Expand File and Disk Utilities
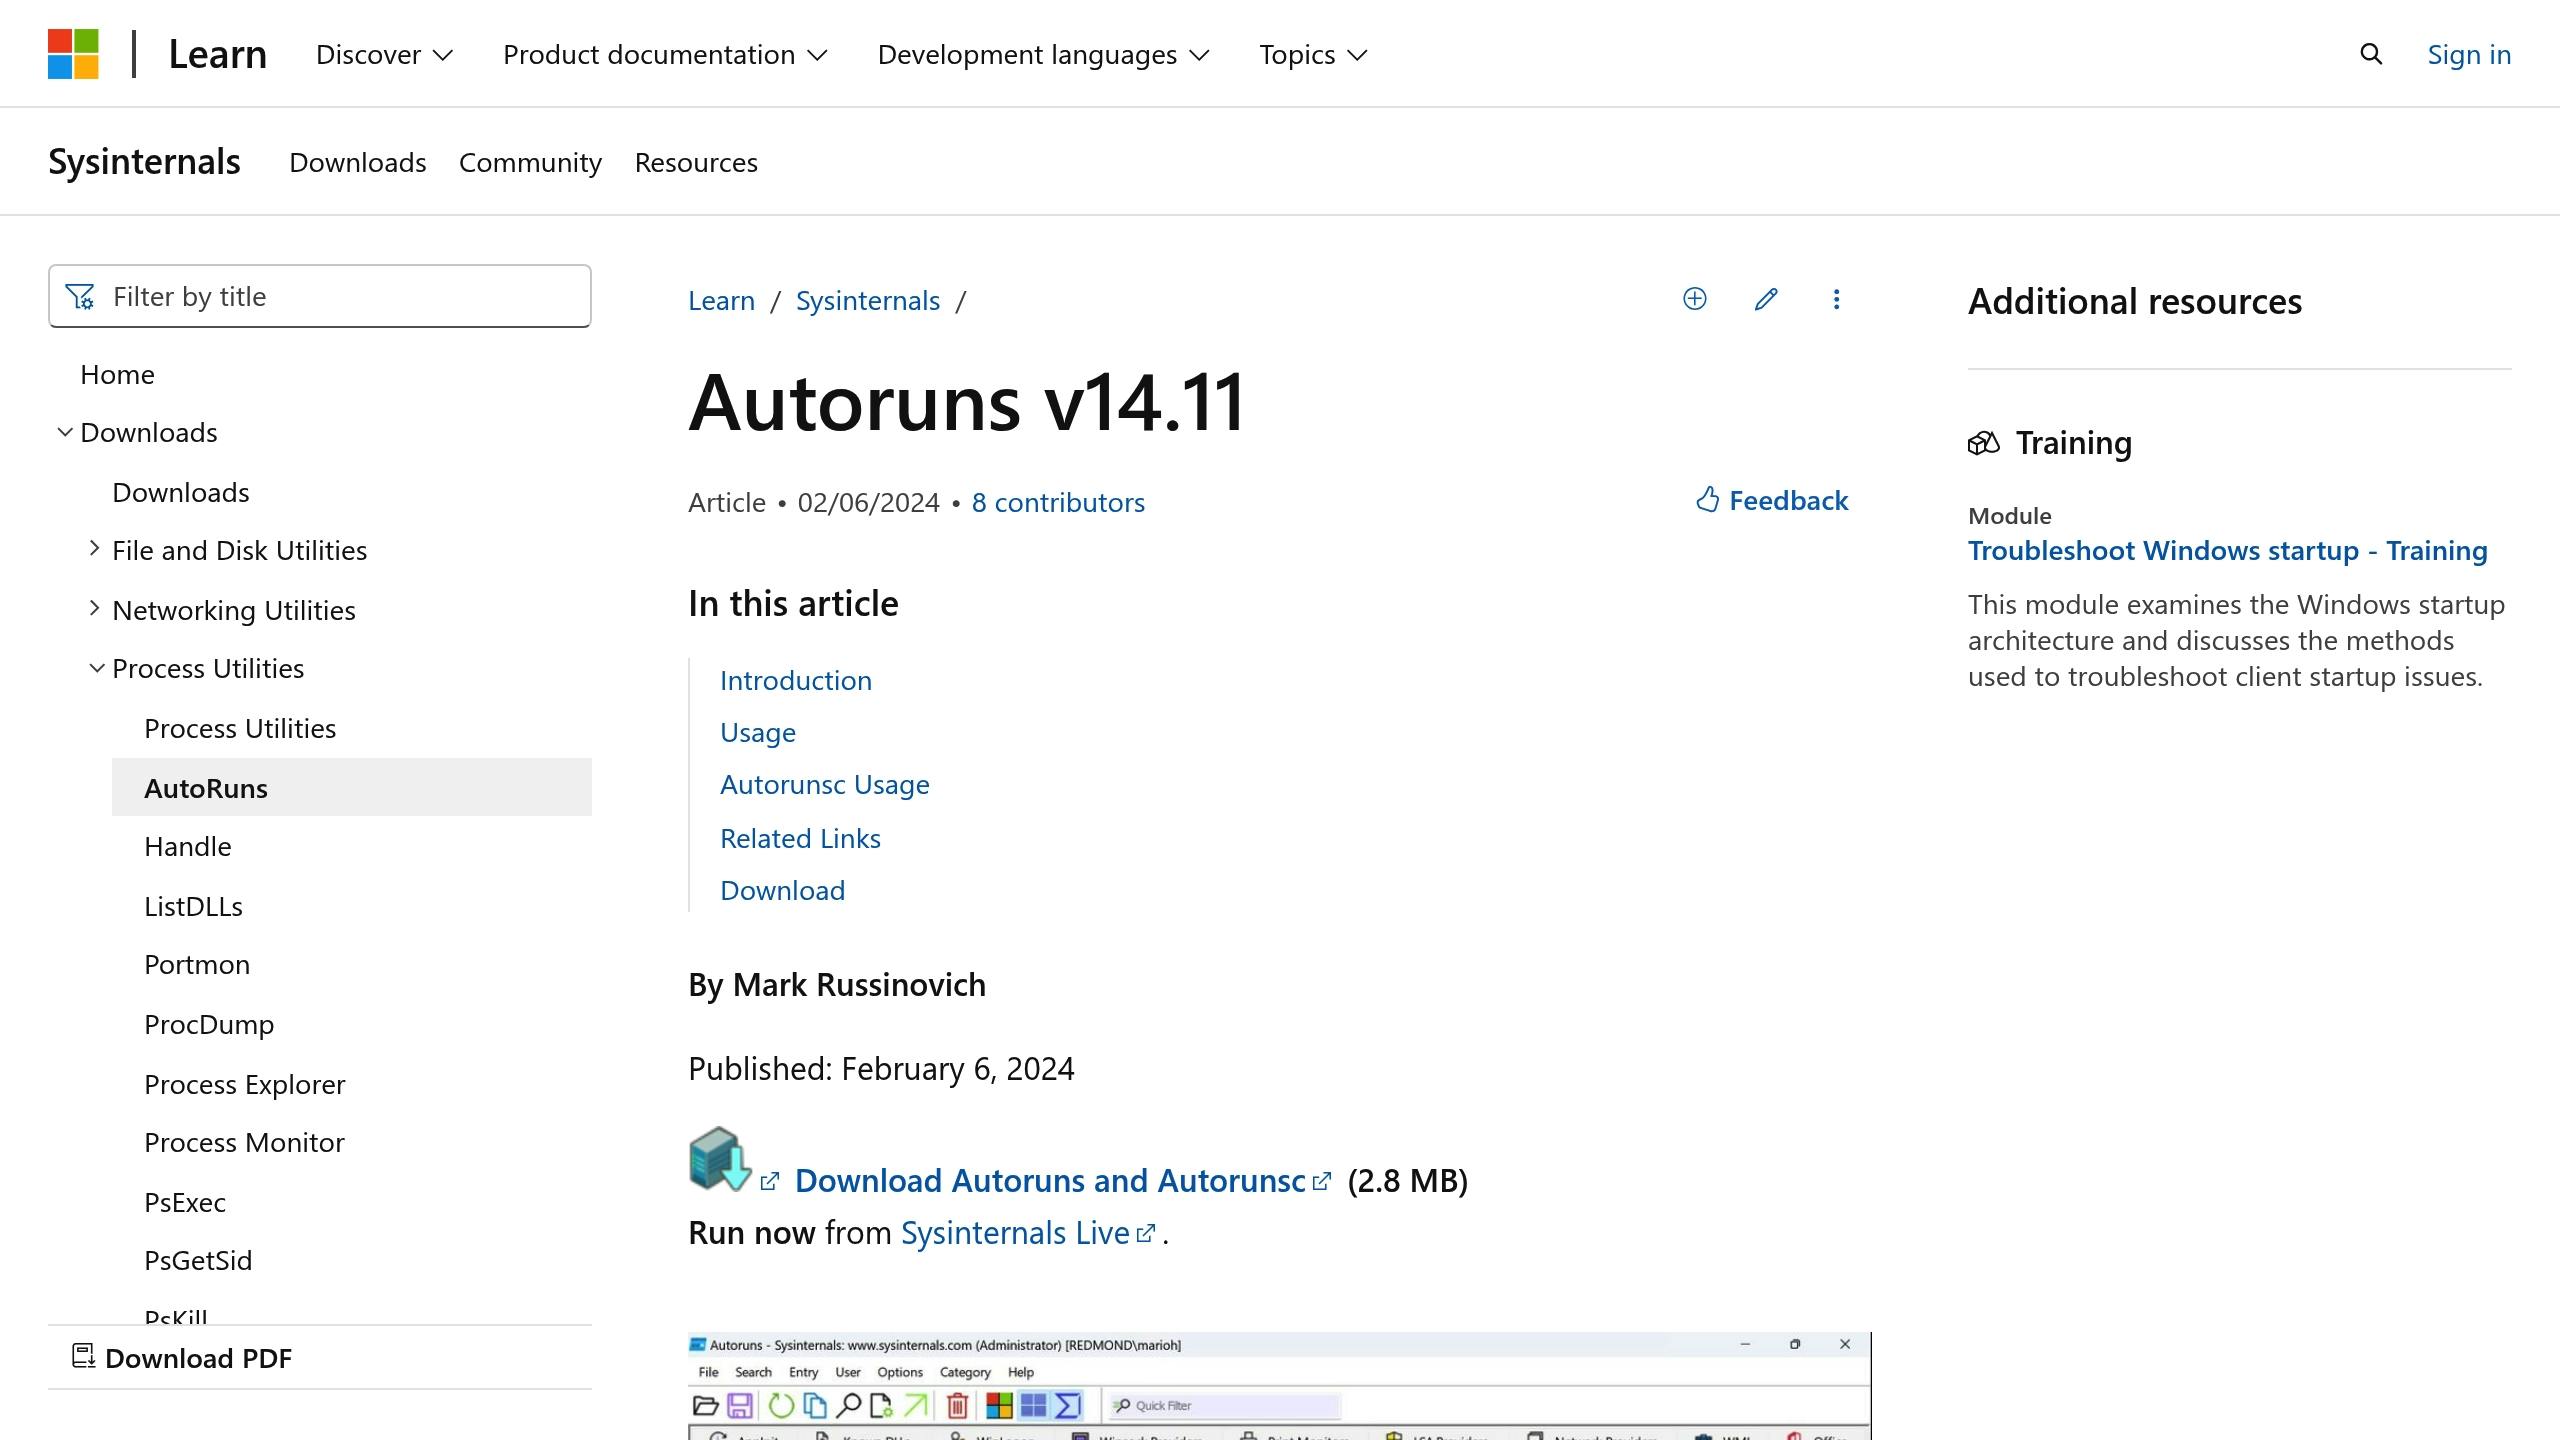The width and height of the screenshot is (2560, 1440). point(94,549)
